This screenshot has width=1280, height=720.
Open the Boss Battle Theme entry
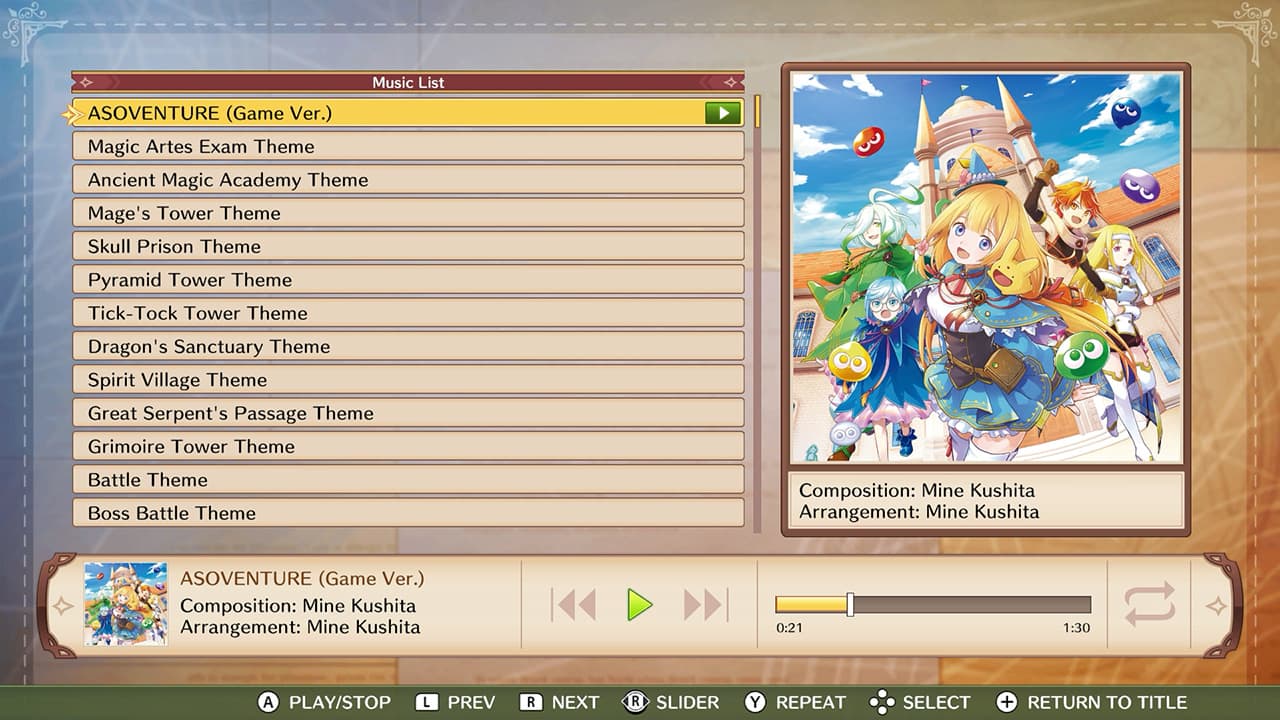pyautogui.click(x=400, y=513)
